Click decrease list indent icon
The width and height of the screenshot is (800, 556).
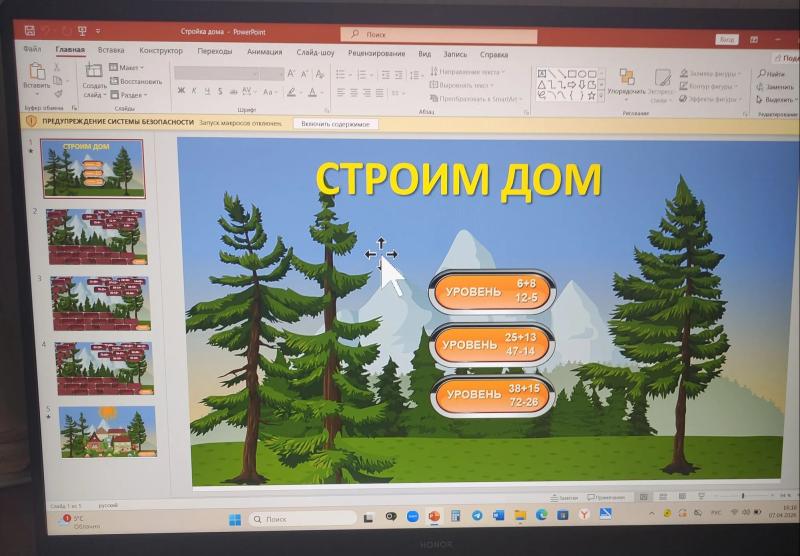386,75
